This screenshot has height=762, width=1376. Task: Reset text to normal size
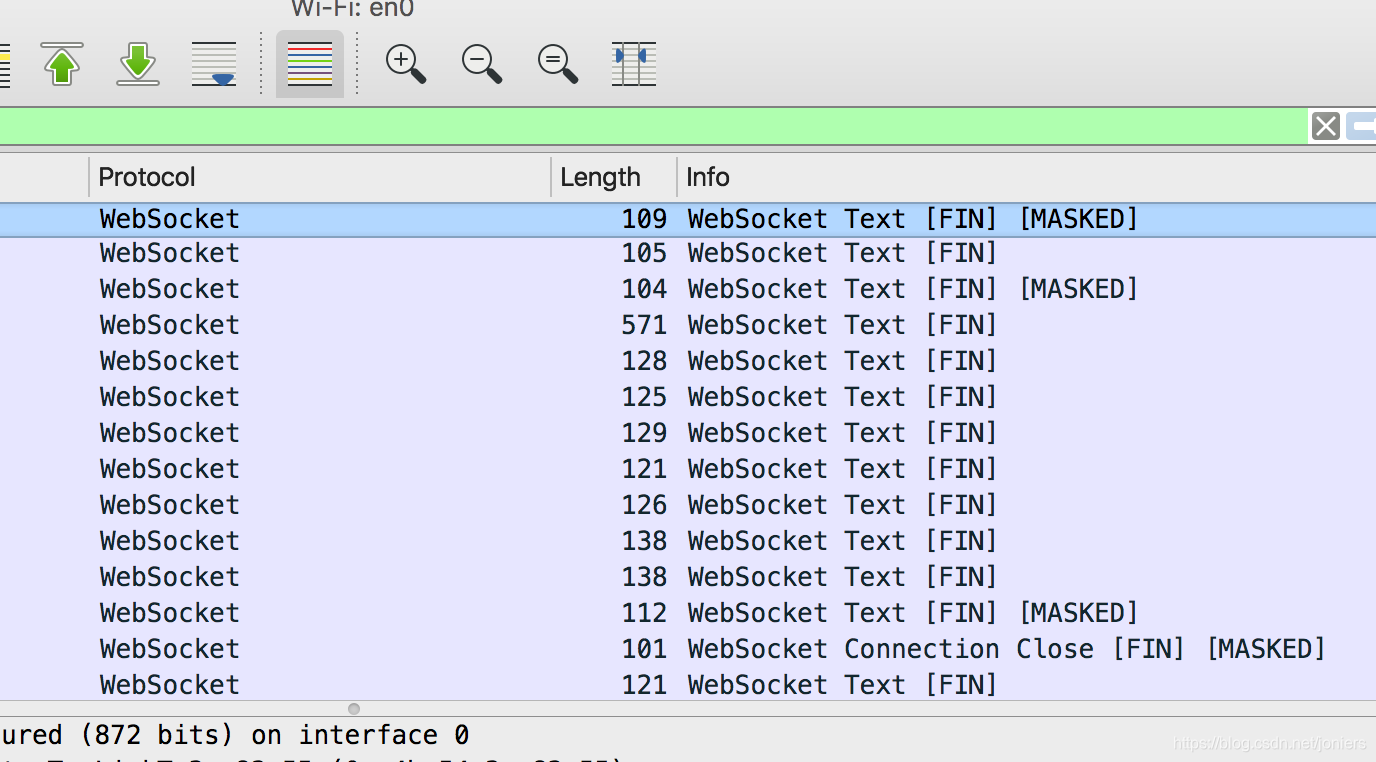(x=558, y=64)
